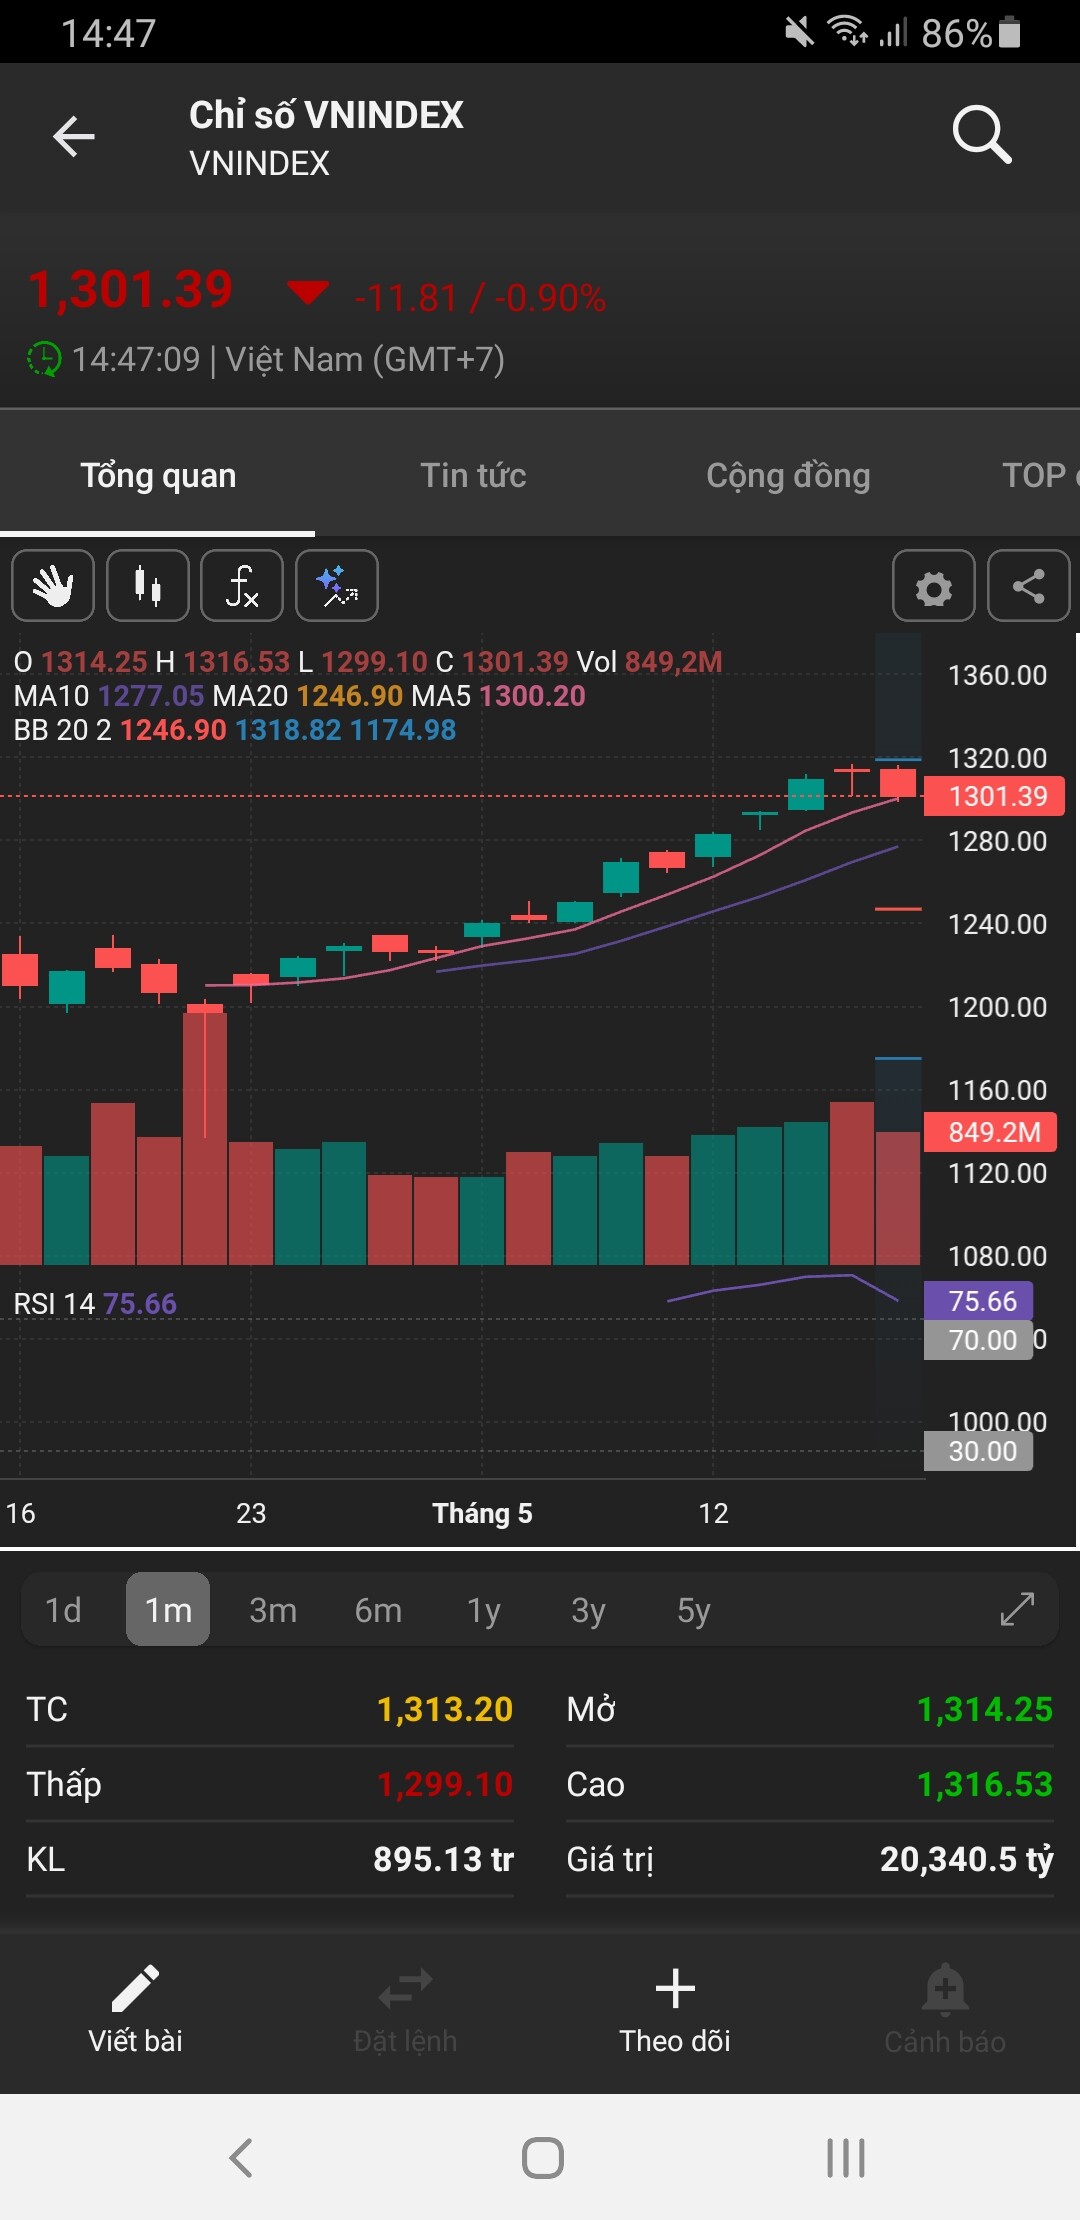Select the hand pan tool
The height and width of the screenshot is (2220, 1080).
(53, 586)
